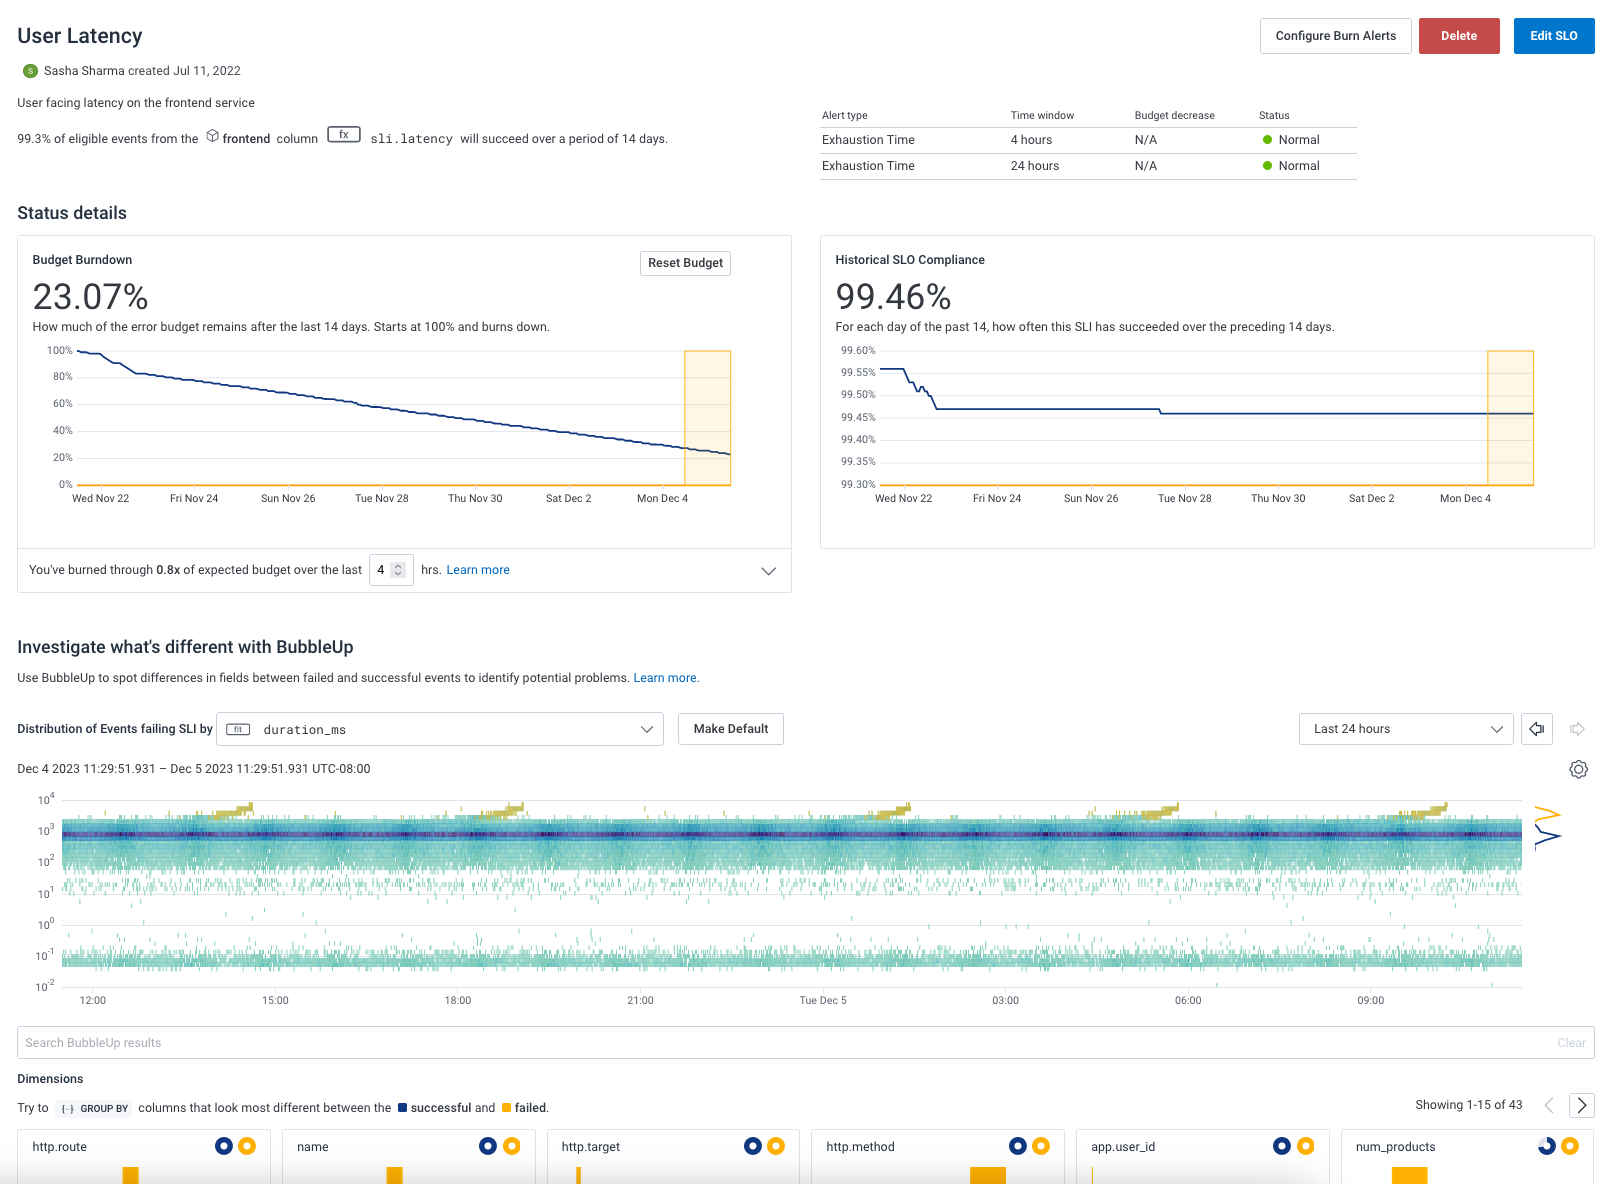1612x1184 pixels.
Task: Click the Time window column header
Action: tap(1042, 116)
